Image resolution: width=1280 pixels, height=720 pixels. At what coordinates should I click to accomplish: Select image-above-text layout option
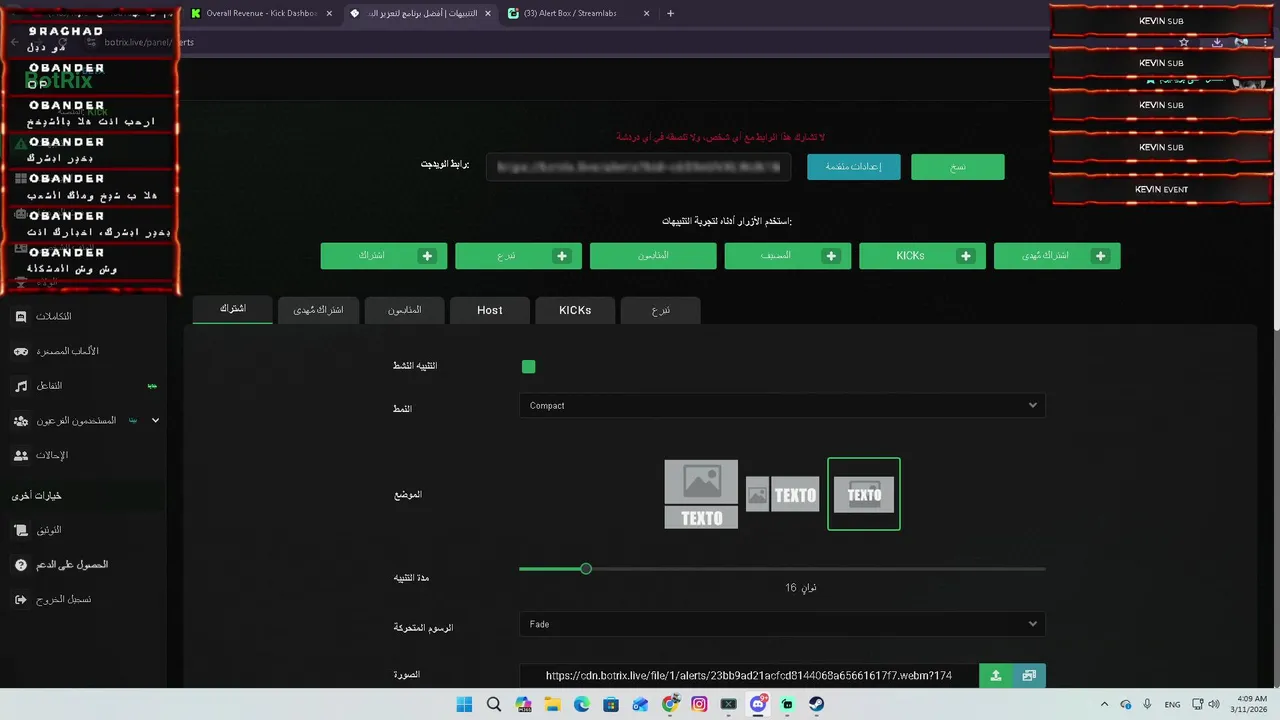click(701, 494)
